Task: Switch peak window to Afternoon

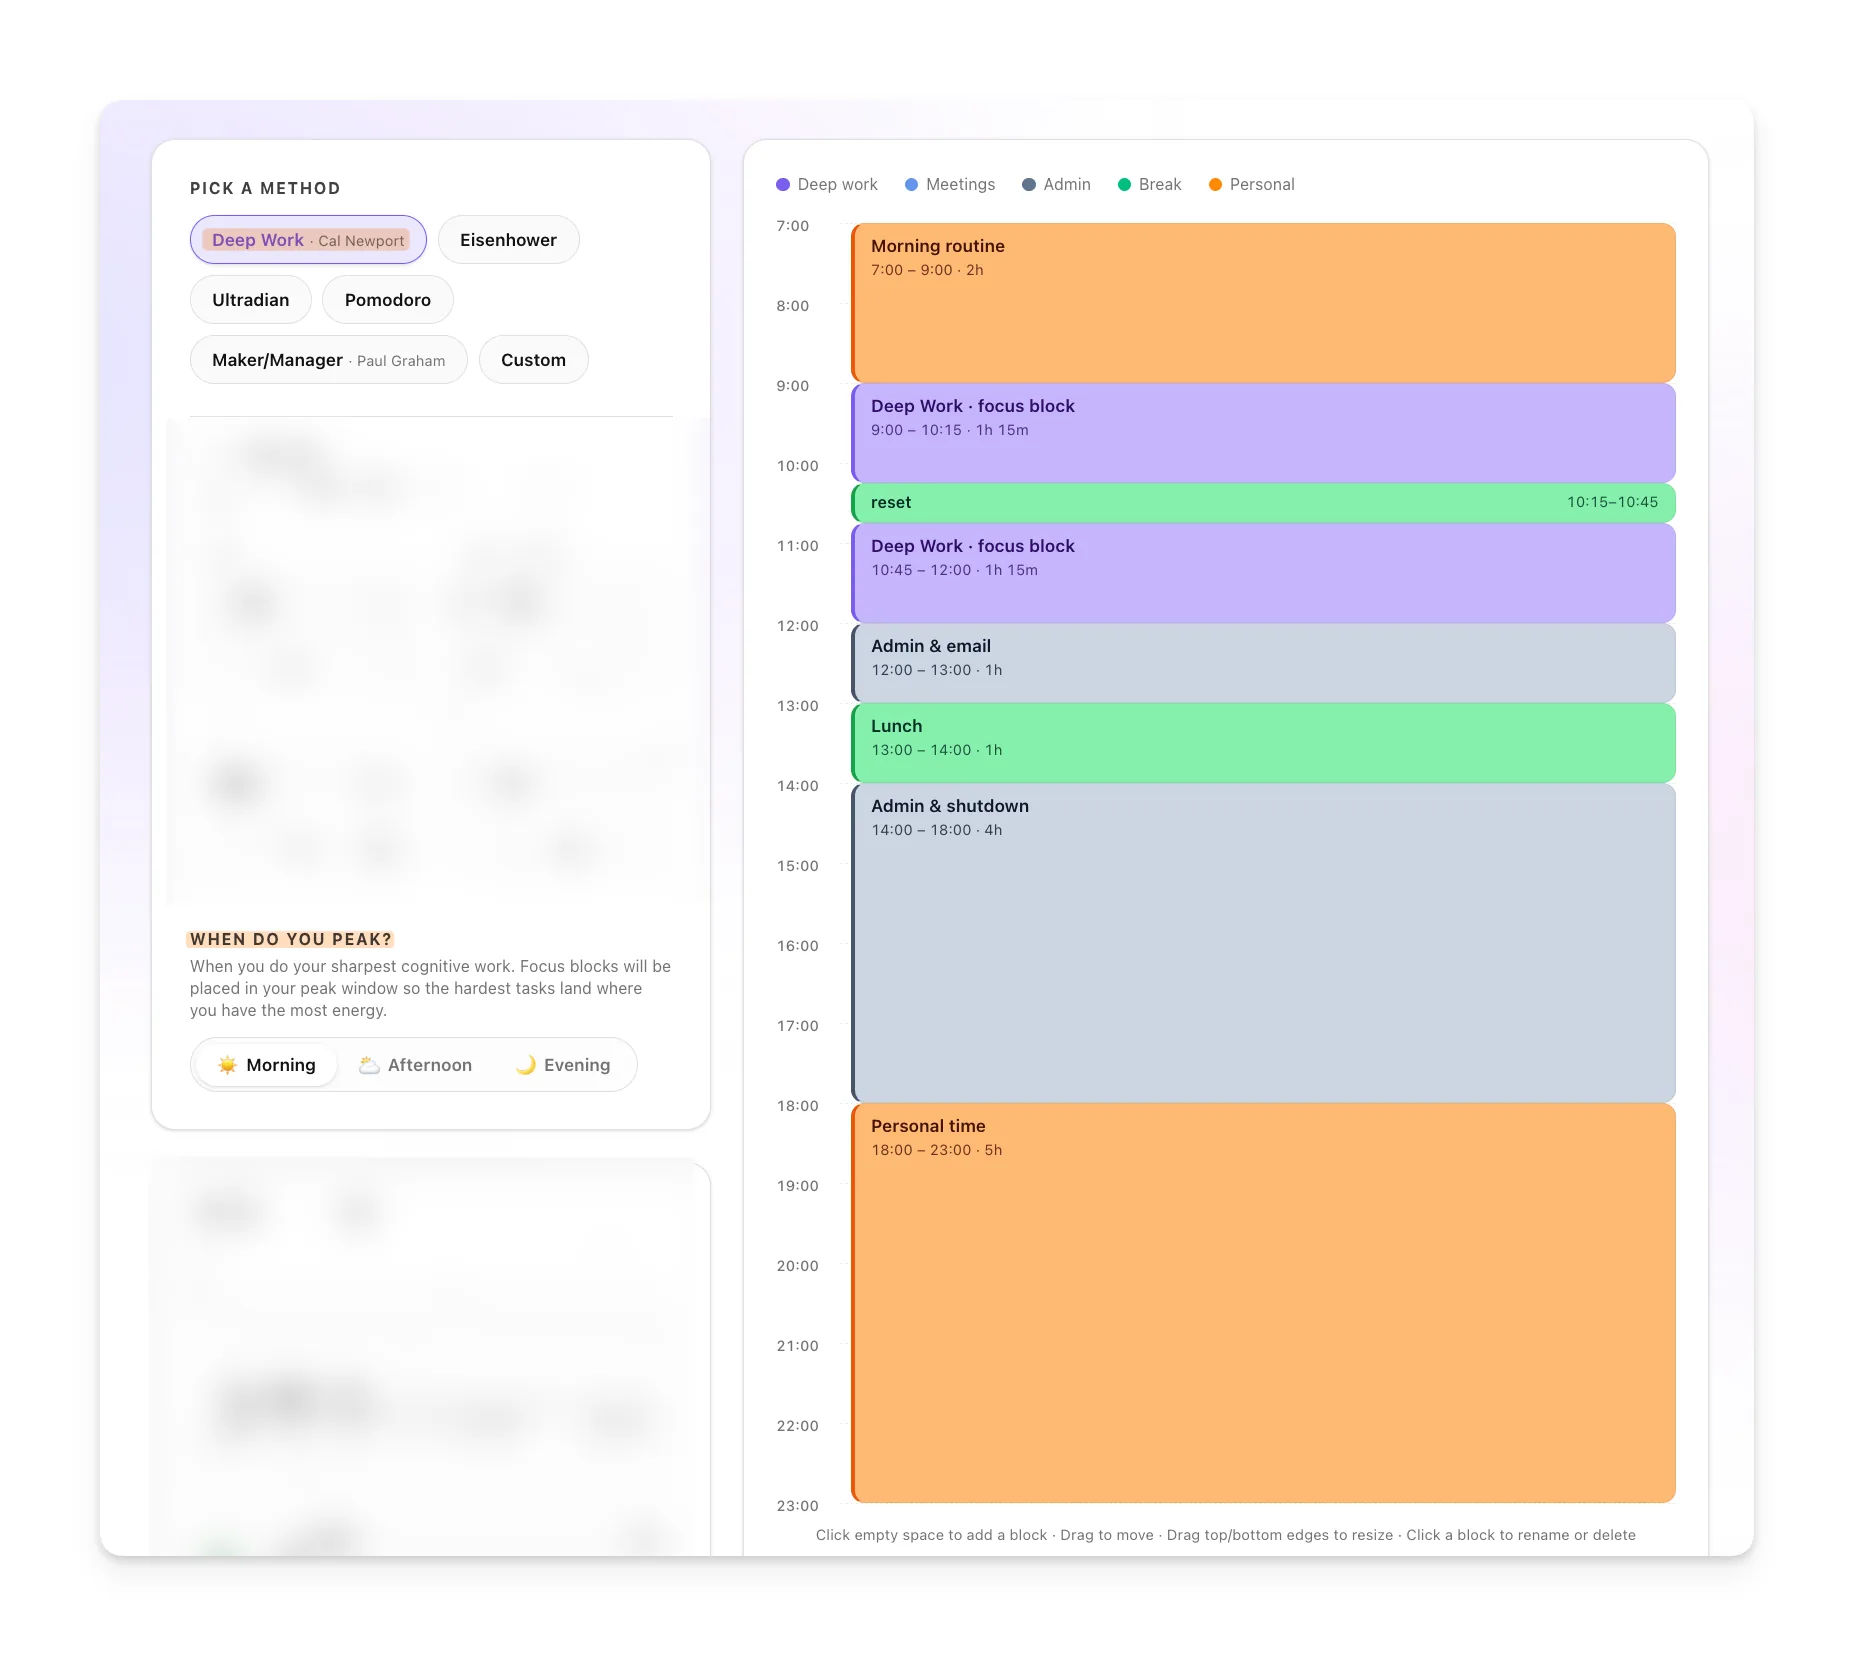Action: pos(415,1064)
